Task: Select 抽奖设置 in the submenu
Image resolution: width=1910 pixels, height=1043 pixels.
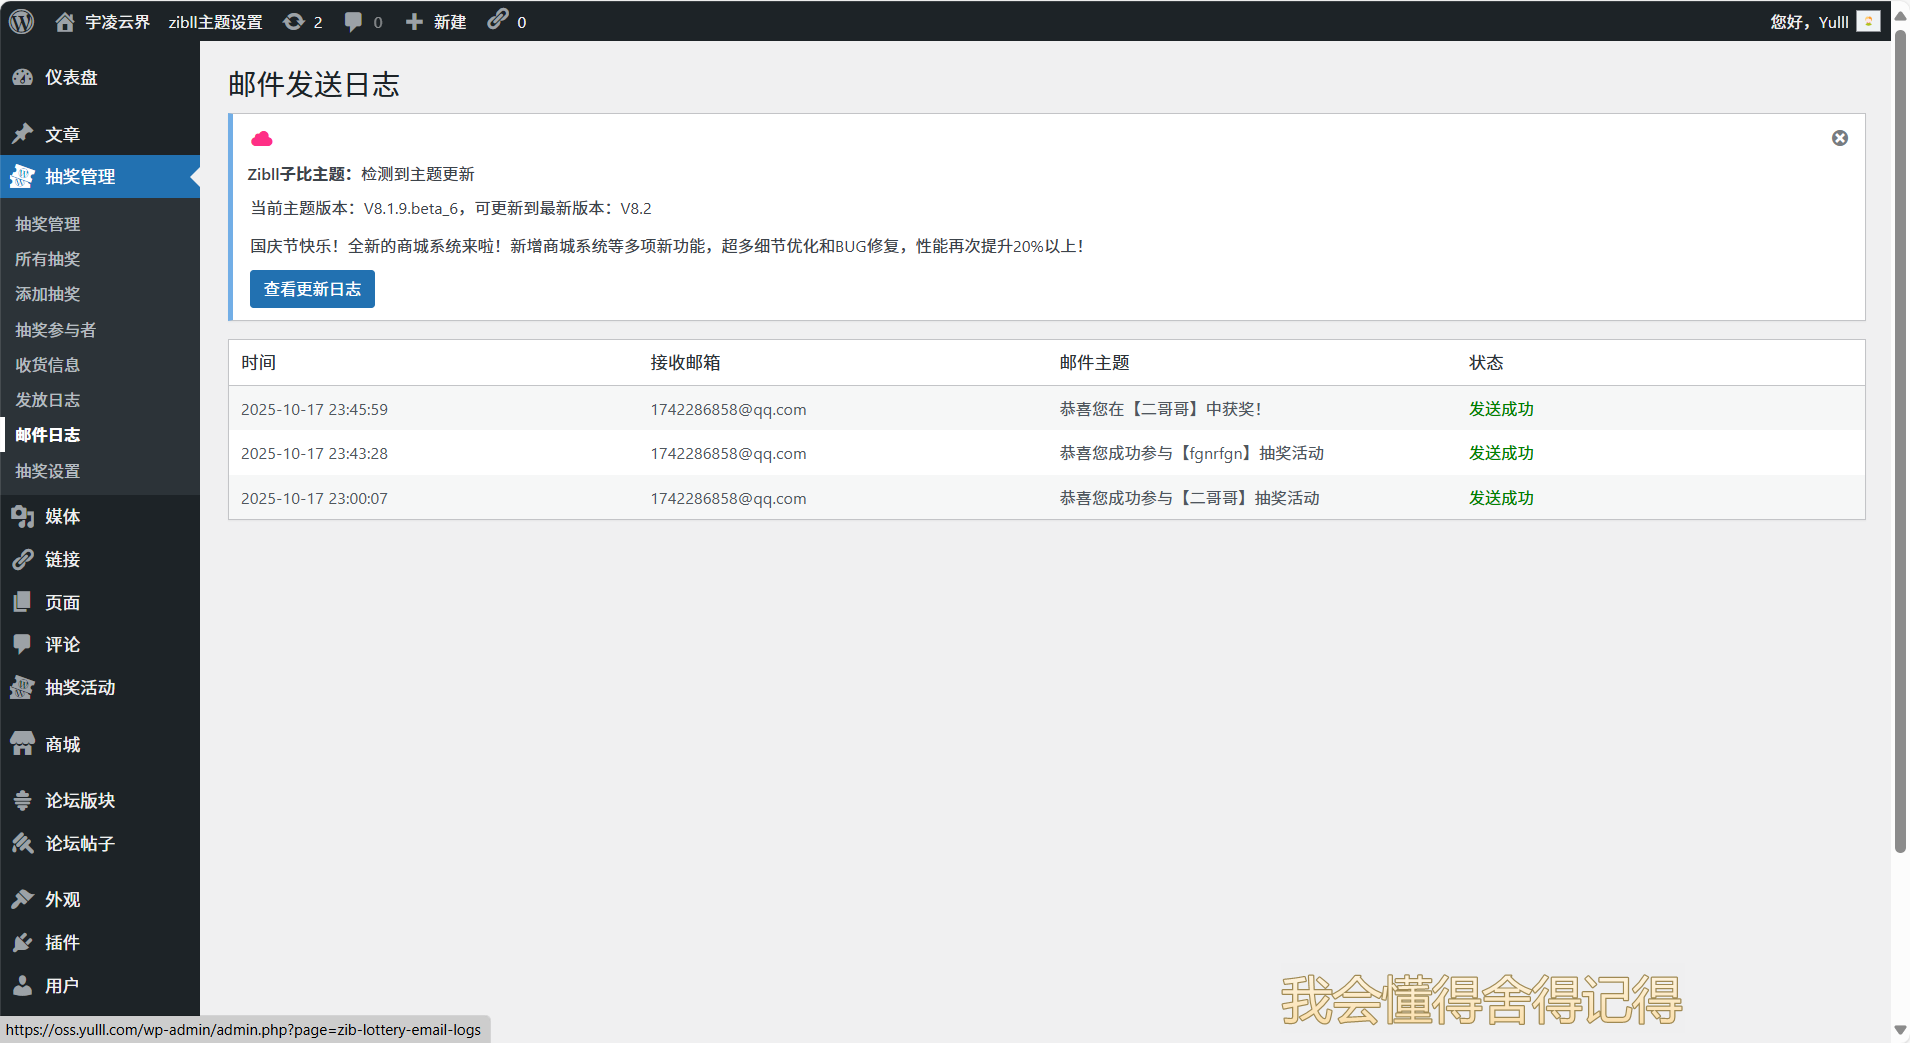Action: point(47,471)
